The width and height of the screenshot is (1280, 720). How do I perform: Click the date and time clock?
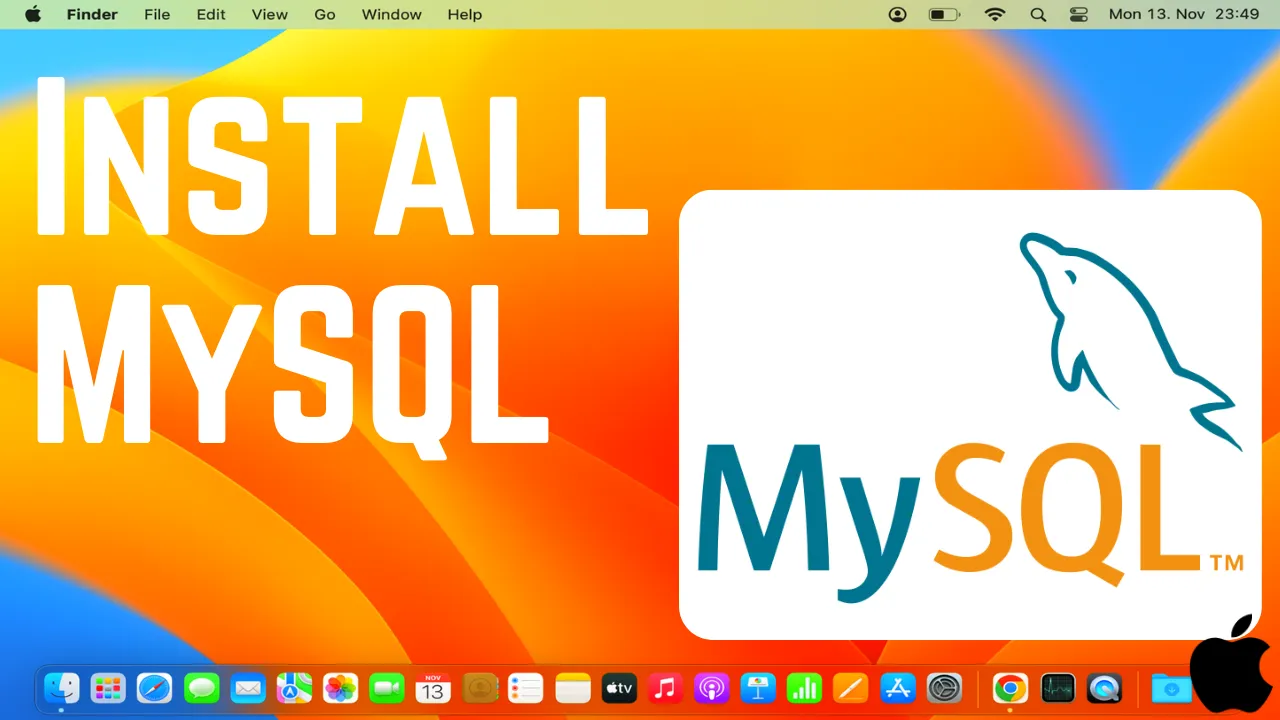[1183, 14]
